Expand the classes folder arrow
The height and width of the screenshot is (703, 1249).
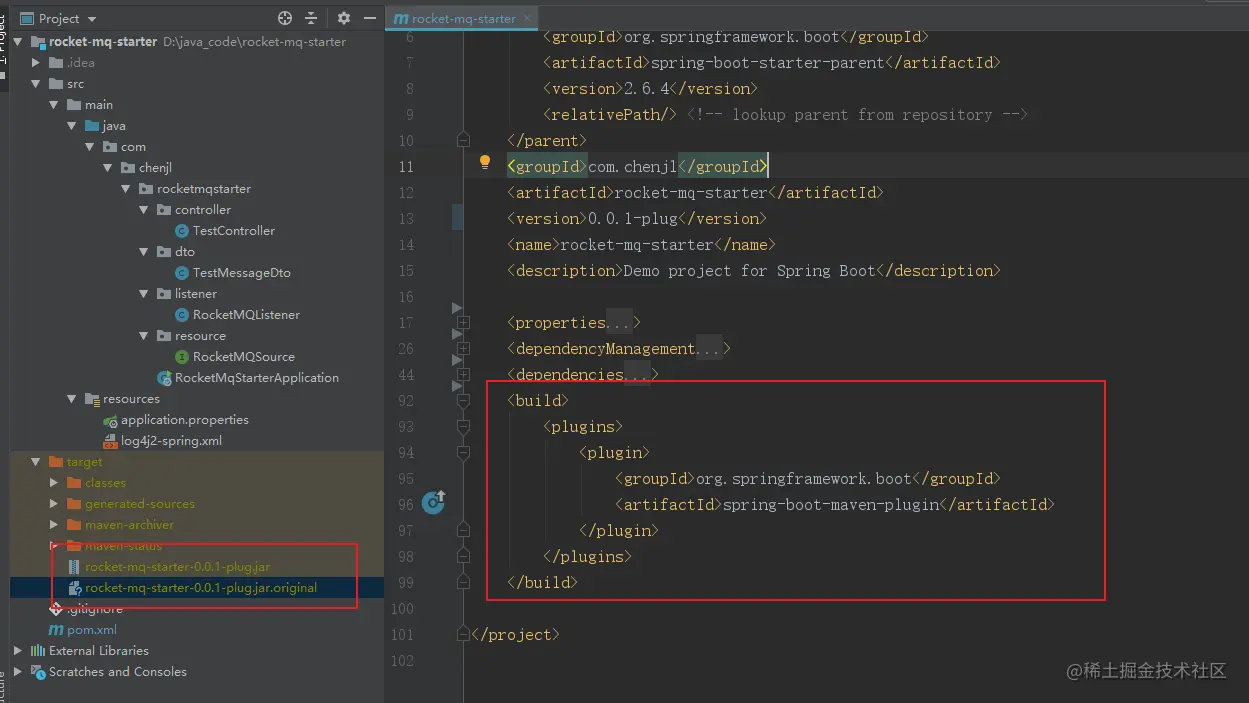tap(55, 483)
